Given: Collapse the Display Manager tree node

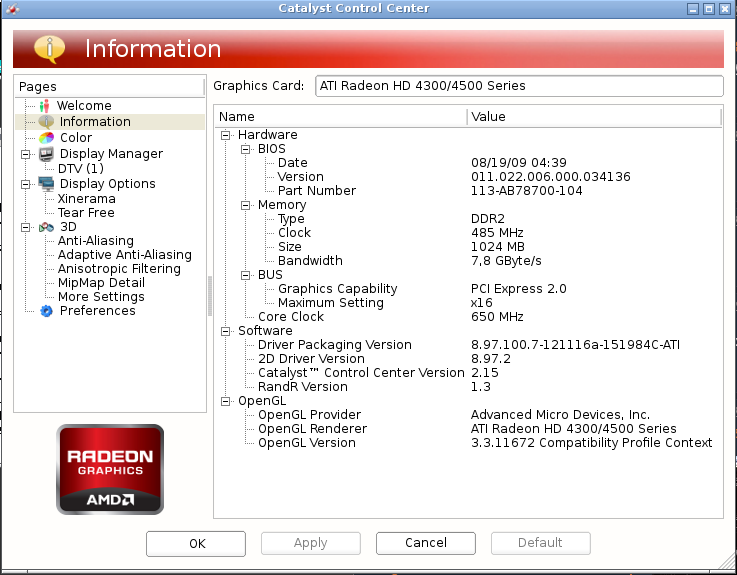Looking at the screenshot, I should [25, 154].
